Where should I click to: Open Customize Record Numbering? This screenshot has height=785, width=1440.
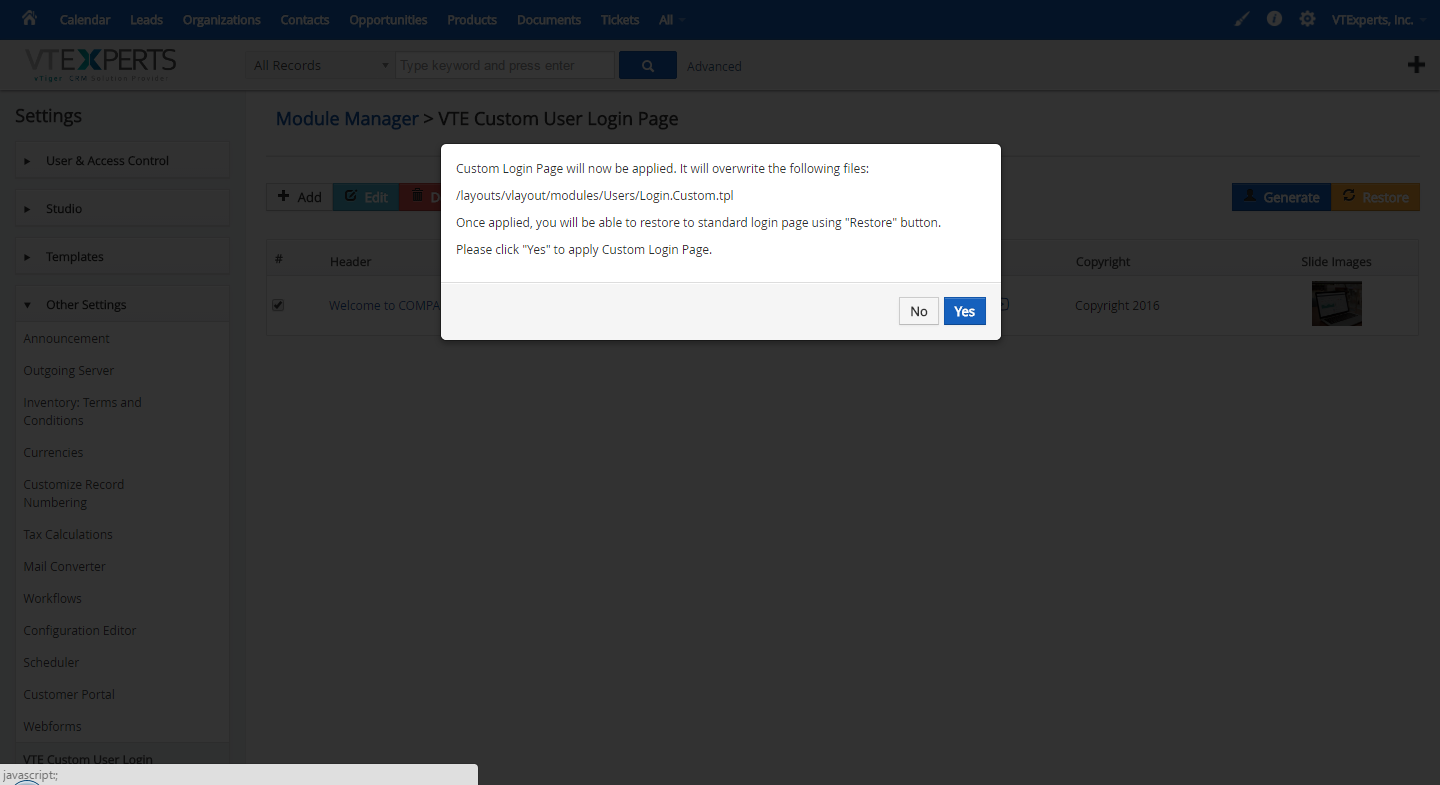coord(73,493)
